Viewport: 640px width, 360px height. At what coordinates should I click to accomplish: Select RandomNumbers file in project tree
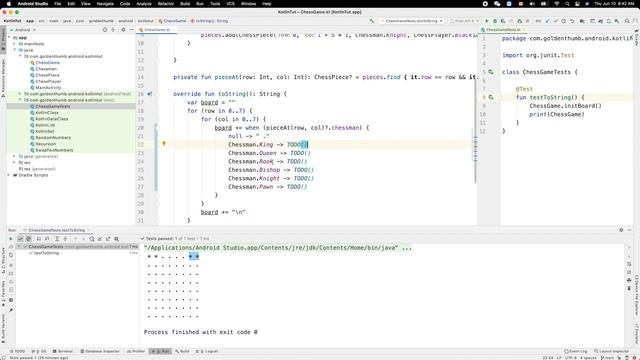coord(53,138)
